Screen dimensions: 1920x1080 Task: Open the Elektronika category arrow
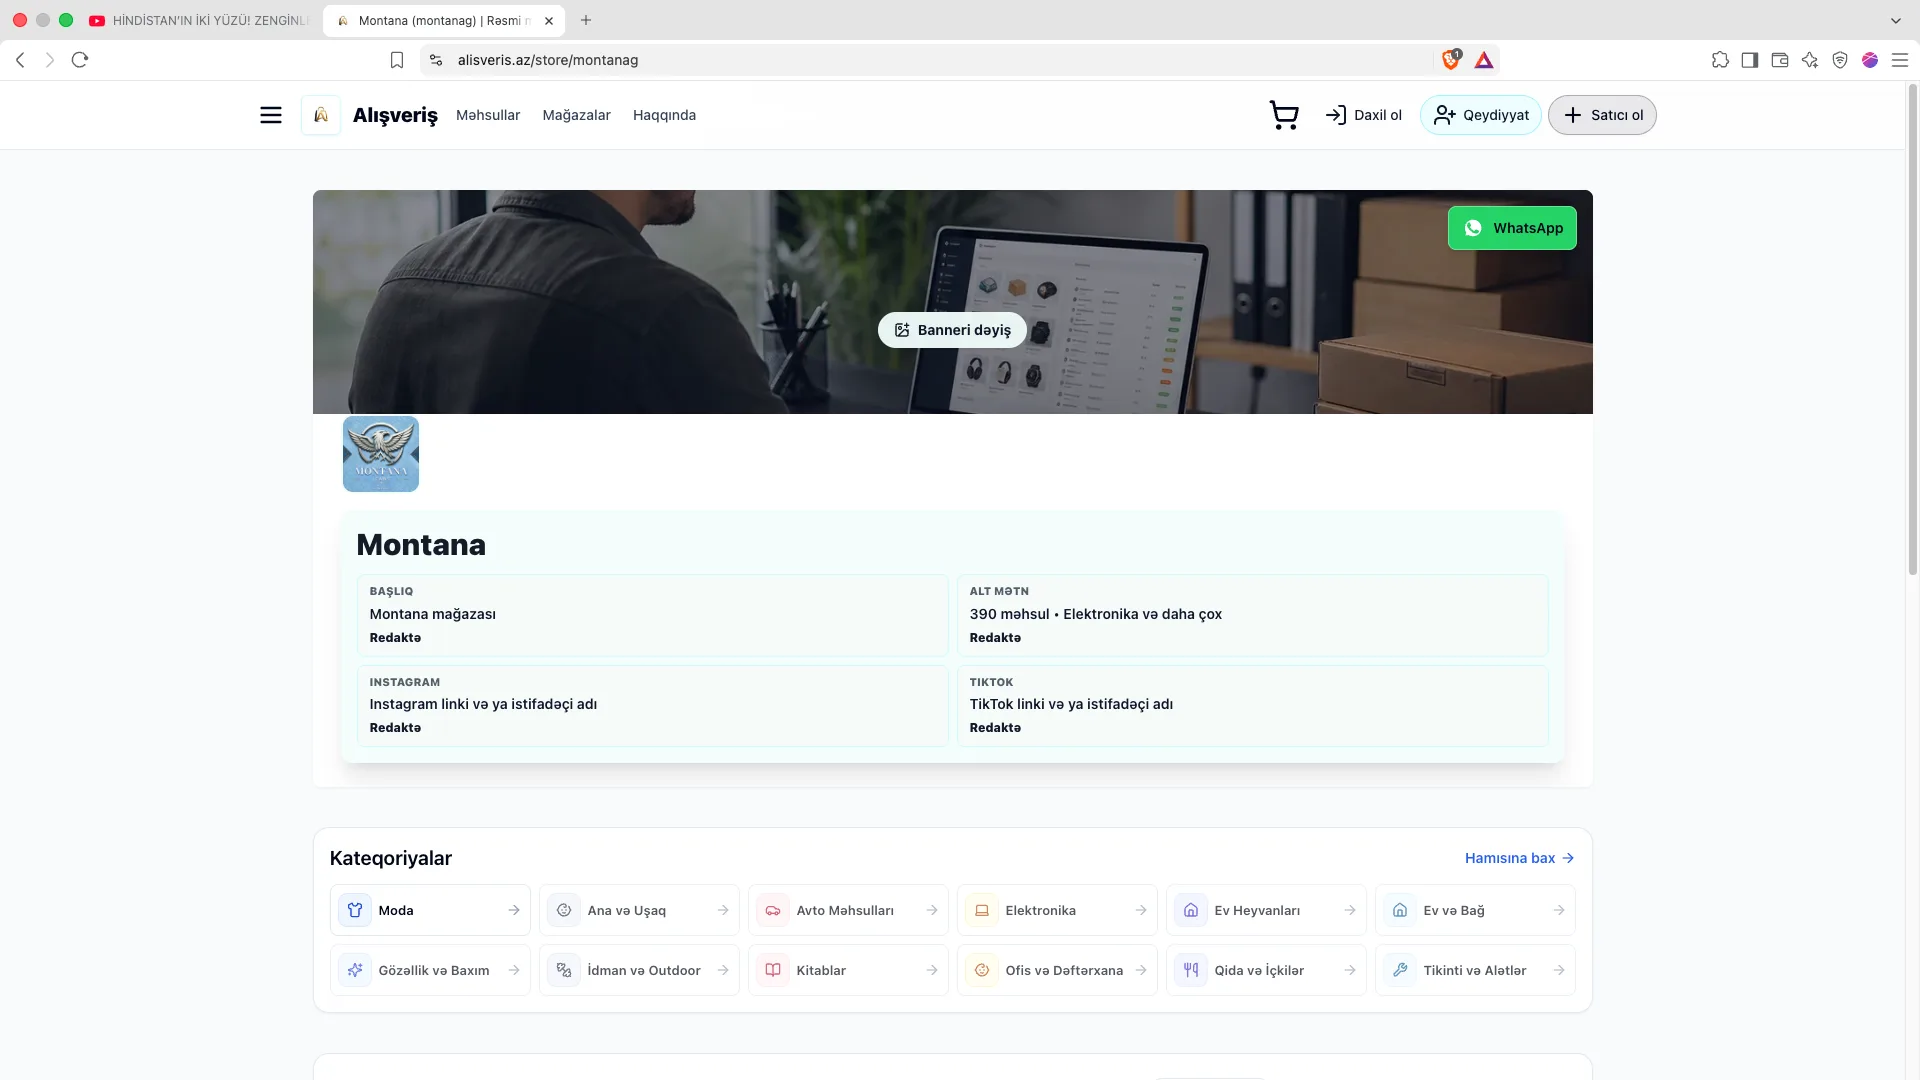[1141, 910]
